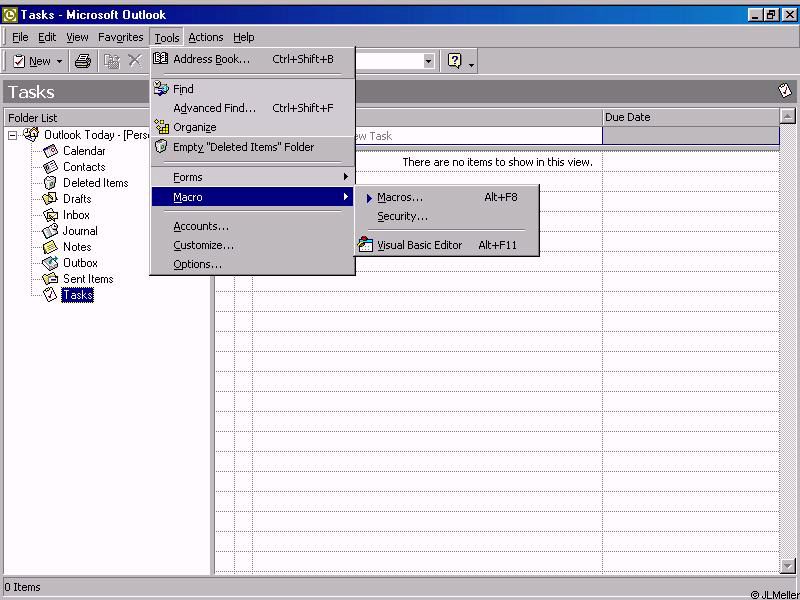The image size is (800, 600).
Task: Select the Contacts folder icon
Action: [50, 167]
